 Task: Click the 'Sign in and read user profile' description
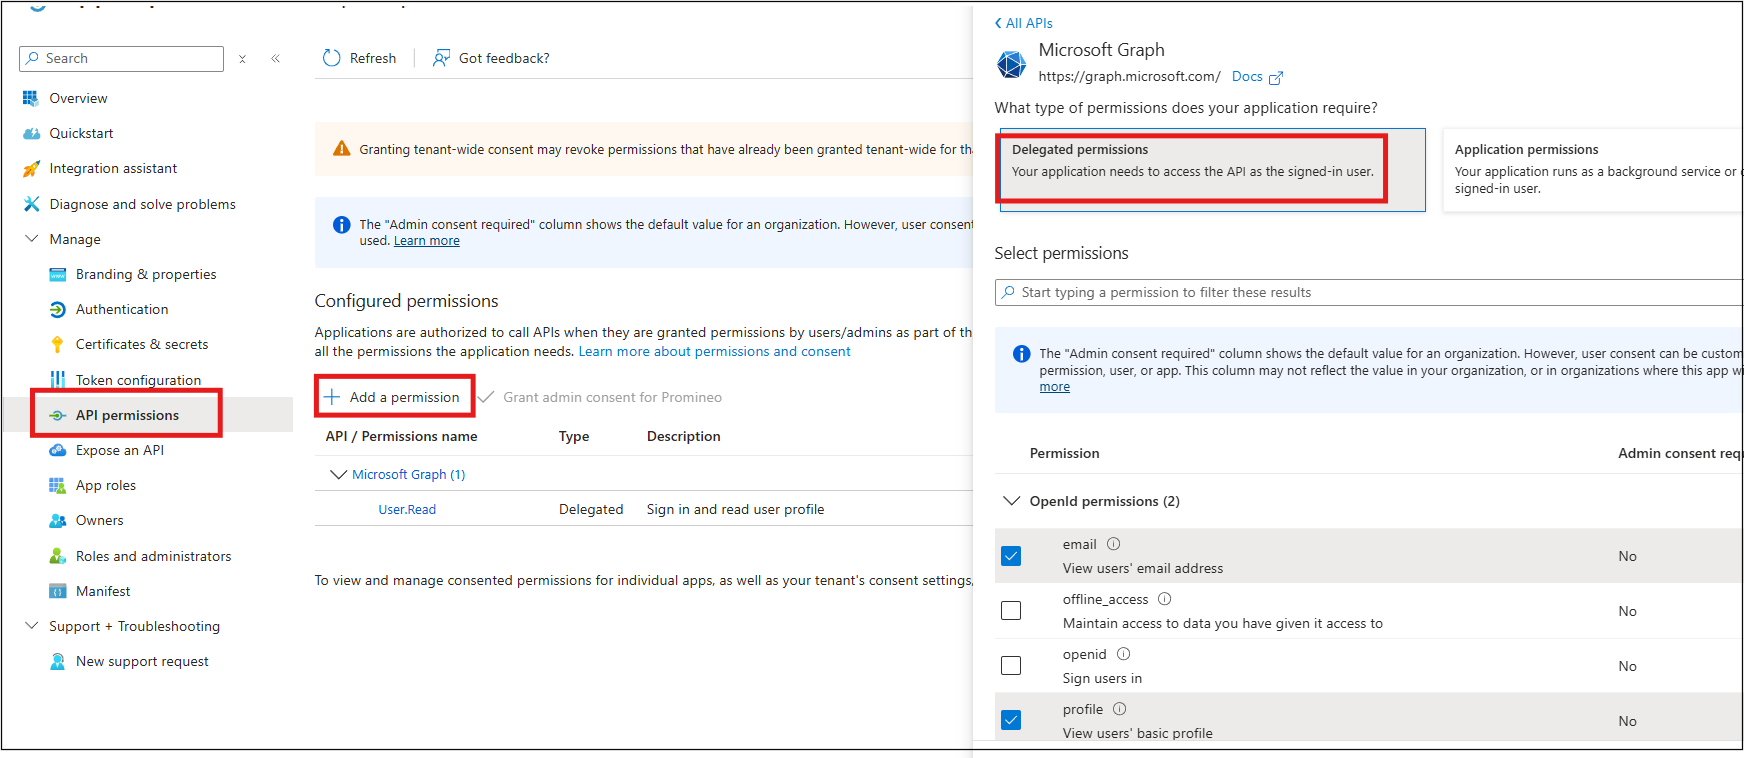point(735,509)
